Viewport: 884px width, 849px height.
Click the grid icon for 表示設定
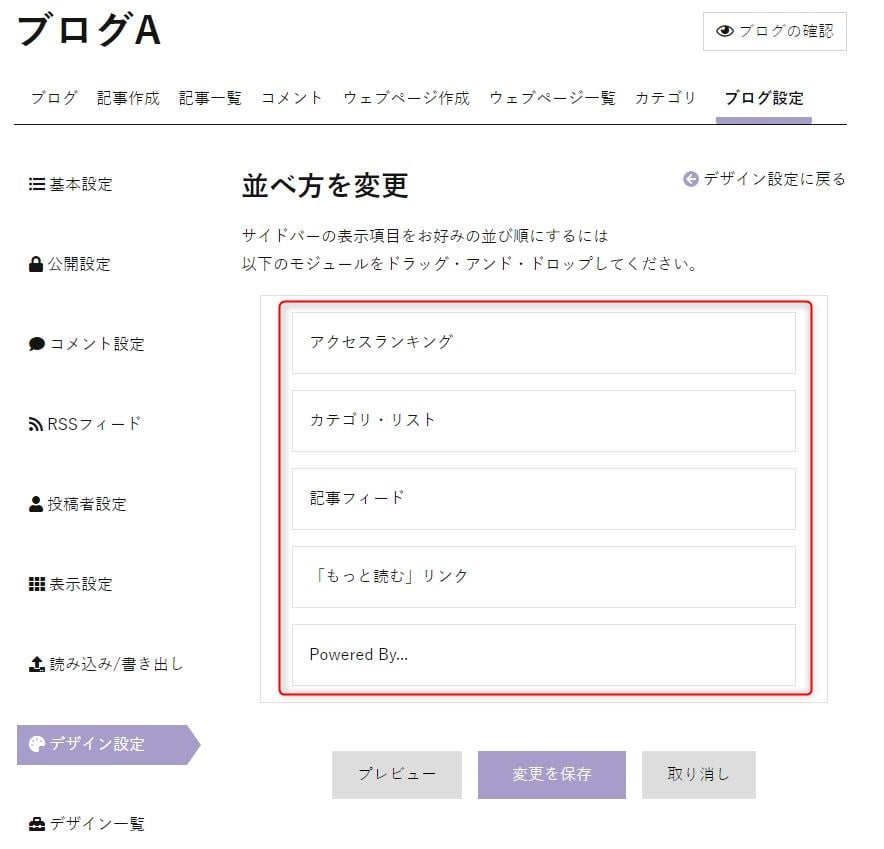37,584
